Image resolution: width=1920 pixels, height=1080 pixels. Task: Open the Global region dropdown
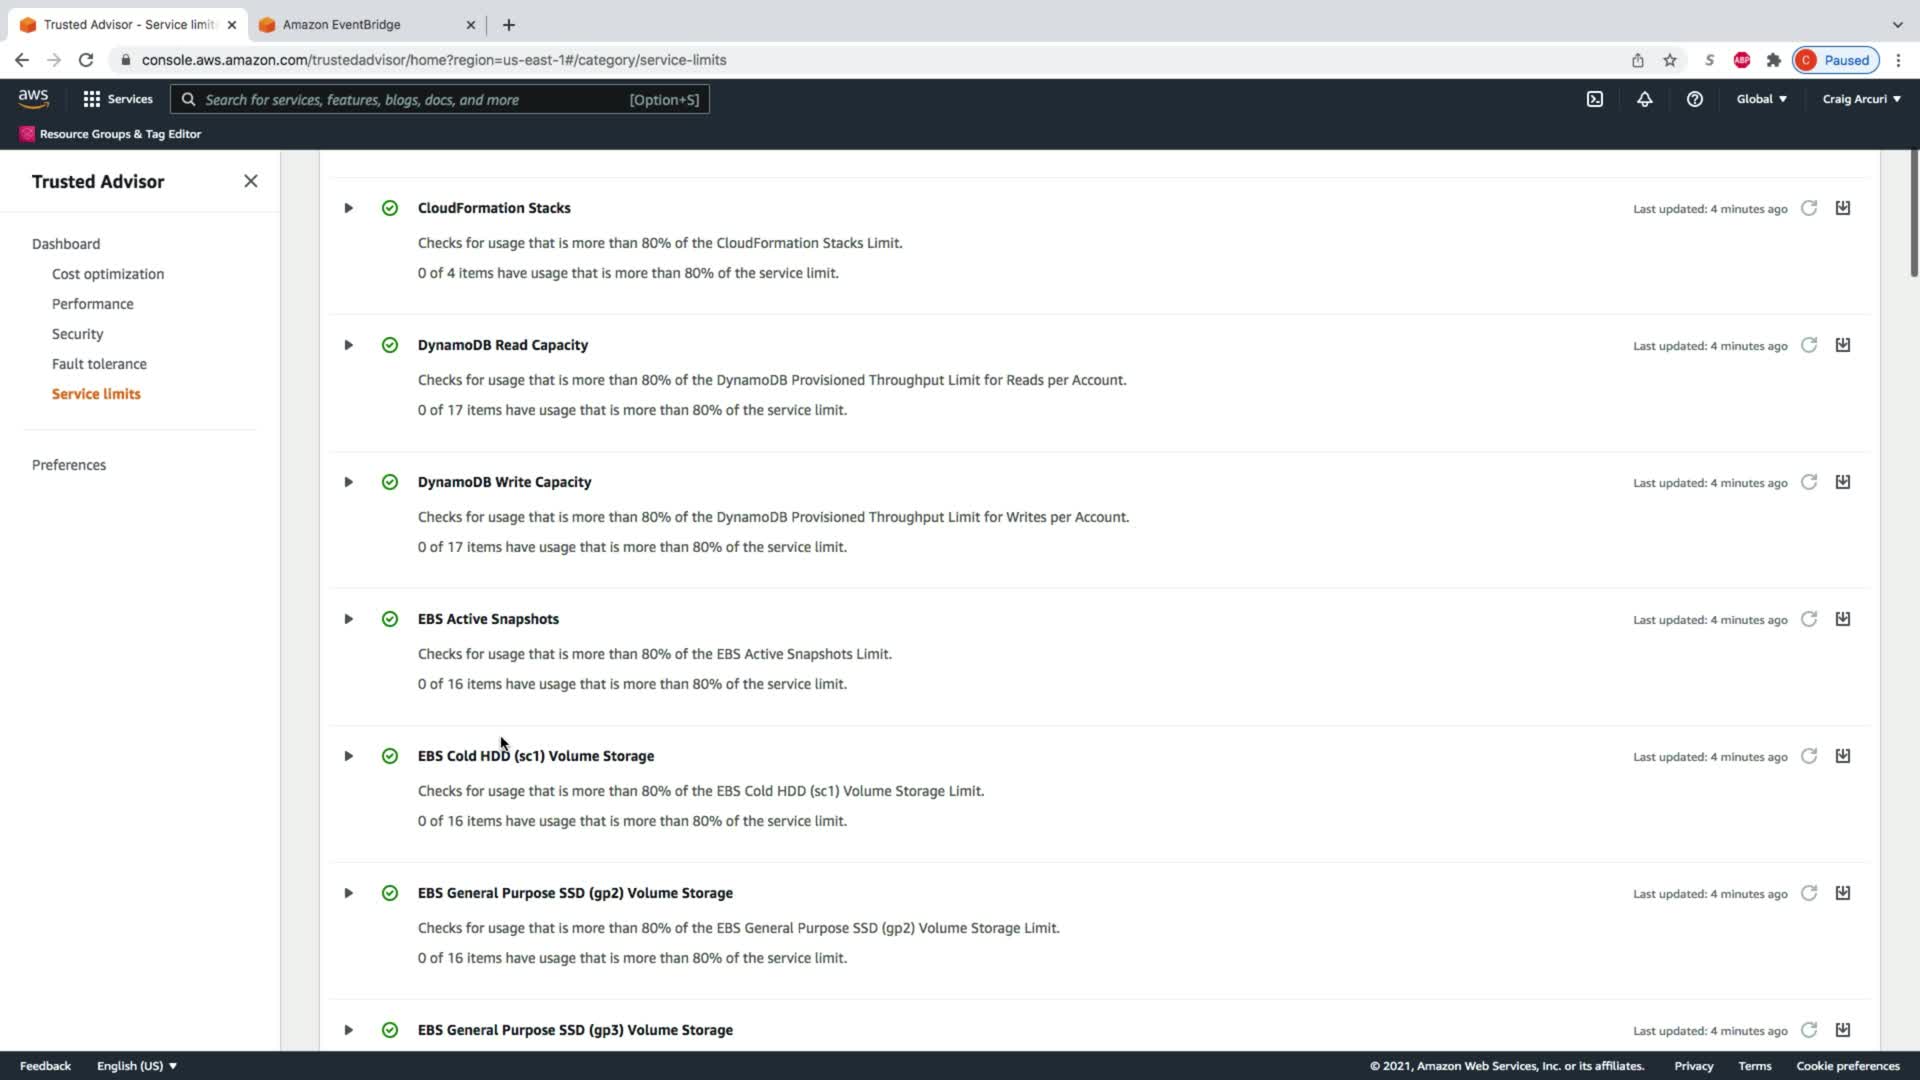click(x=1761, y=99)
